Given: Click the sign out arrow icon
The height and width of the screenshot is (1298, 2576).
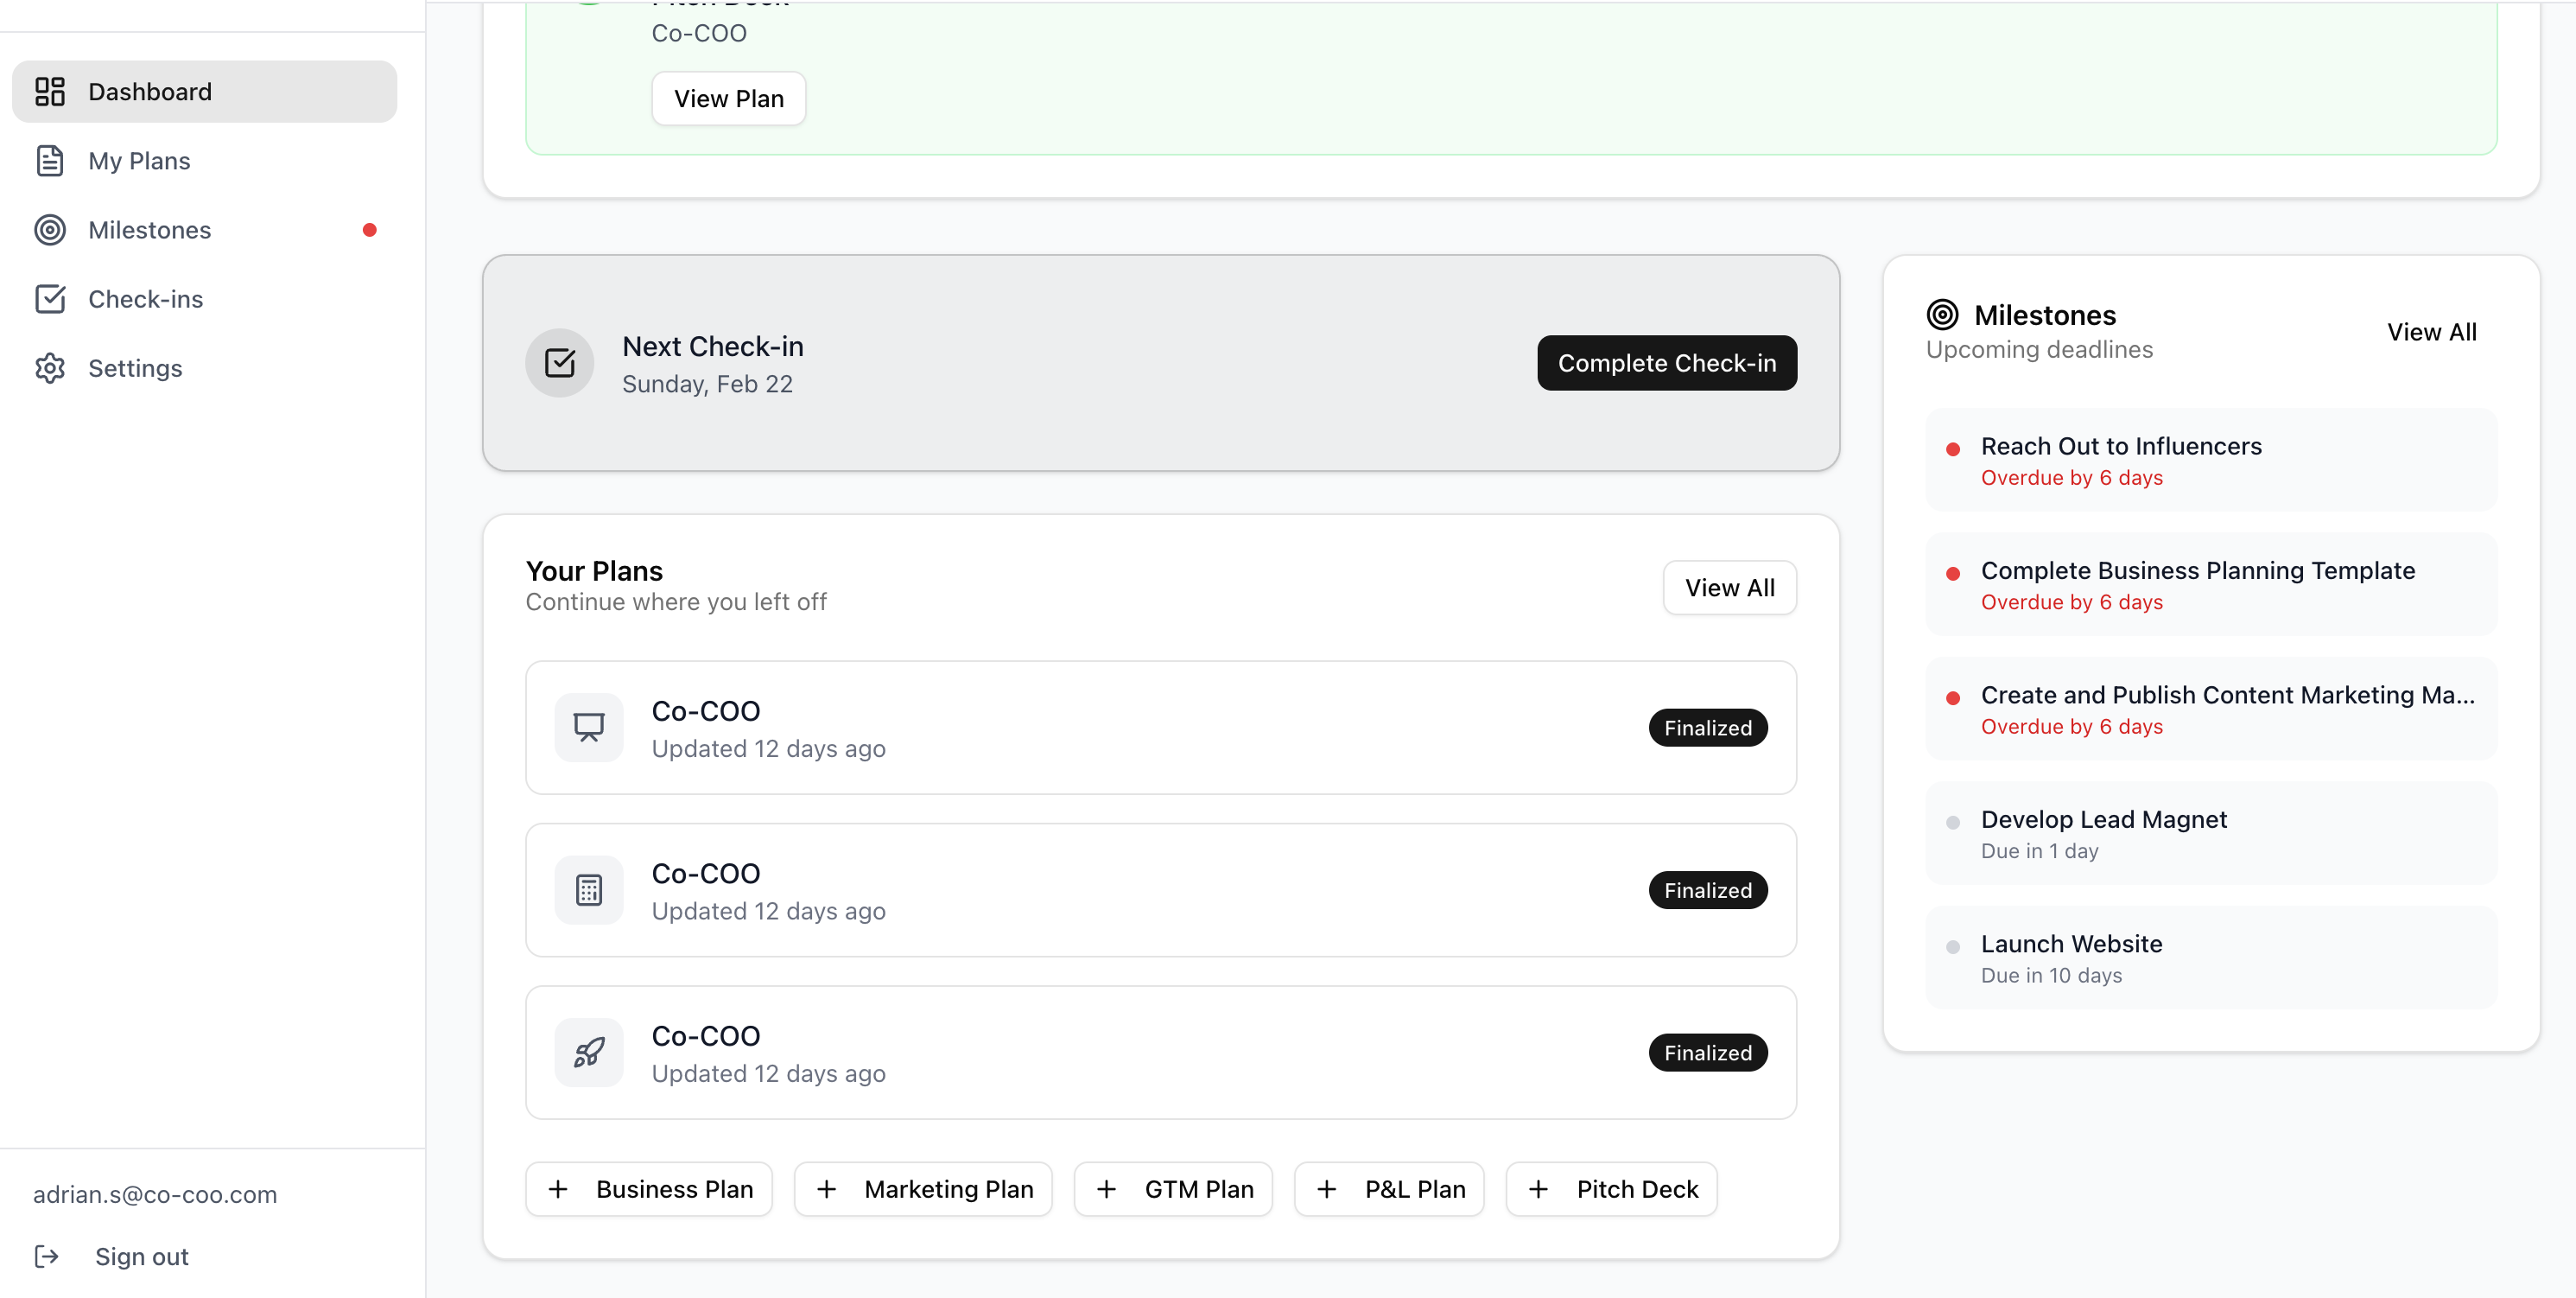Looking at the screenshot, I should pos(47,1256).
